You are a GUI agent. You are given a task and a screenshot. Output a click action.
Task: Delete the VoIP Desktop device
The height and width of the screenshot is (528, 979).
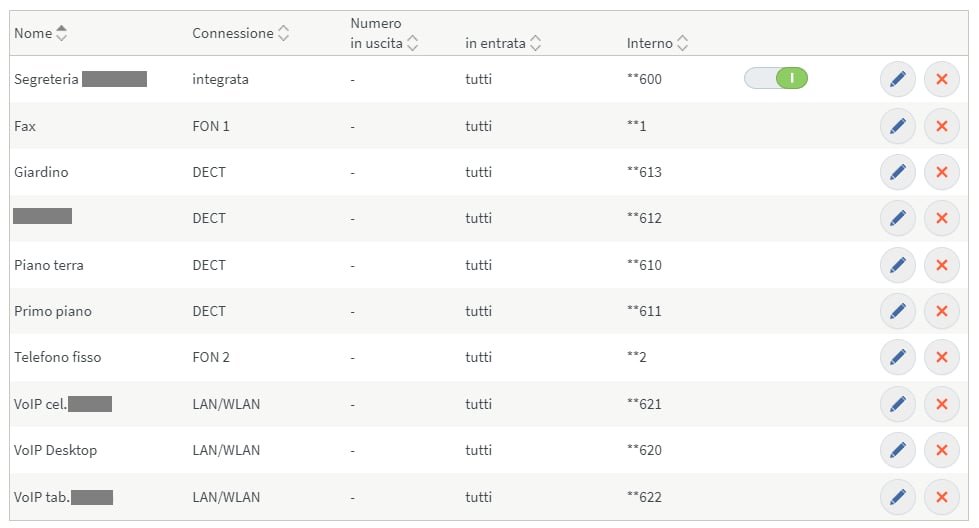[941, 450]
